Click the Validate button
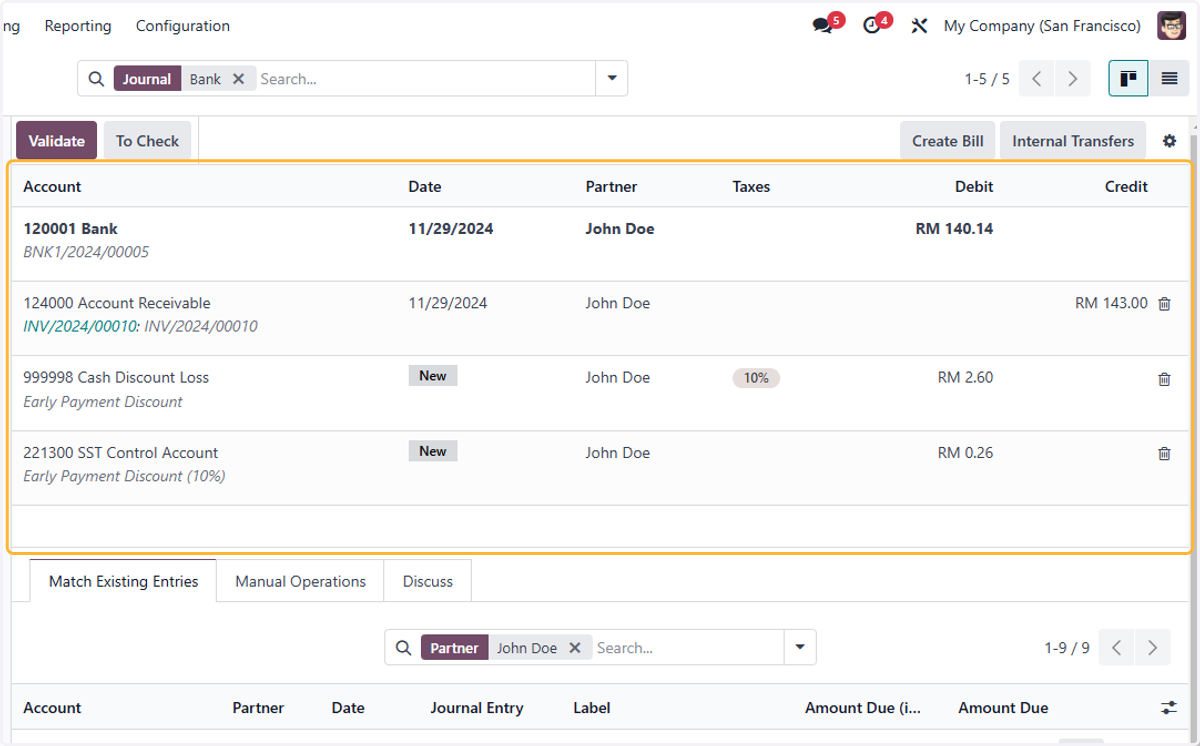1200x746 pixels. 56,141
